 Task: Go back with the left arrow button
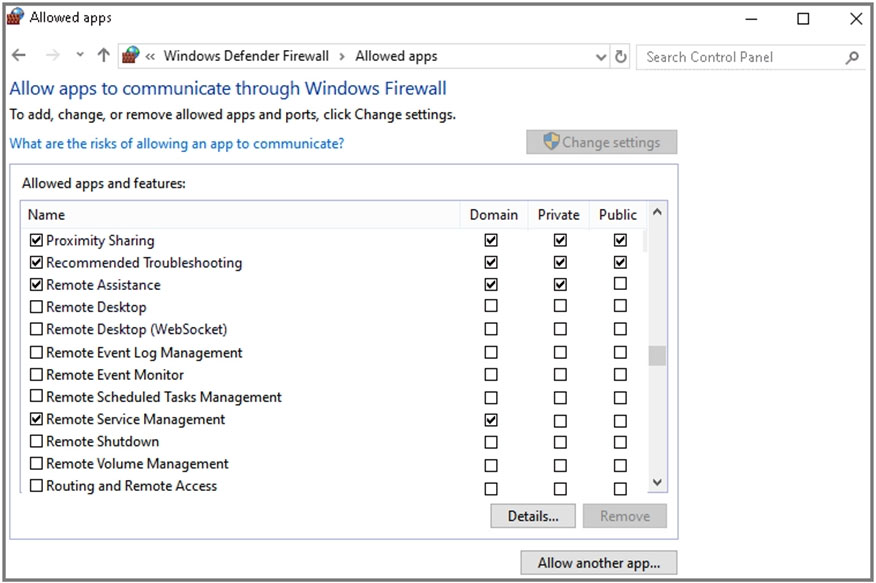(19, 55)
